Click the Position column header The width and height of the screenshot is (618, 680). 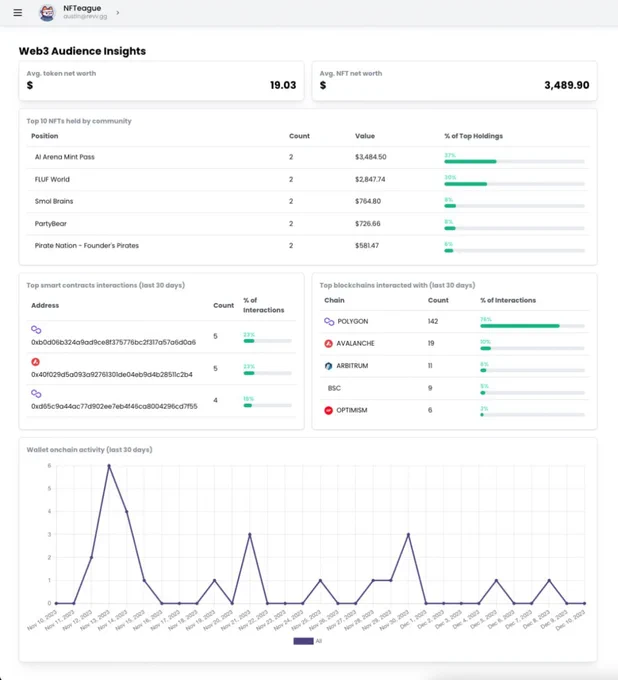45,136
